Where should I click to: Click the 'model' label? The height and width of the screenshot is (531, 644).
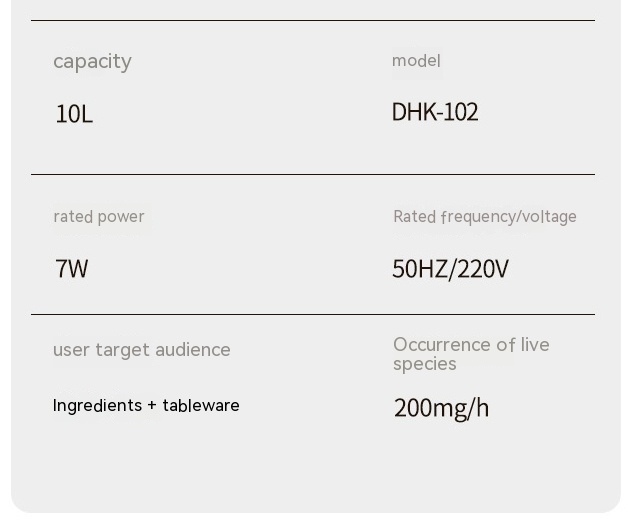coord(416,61)
